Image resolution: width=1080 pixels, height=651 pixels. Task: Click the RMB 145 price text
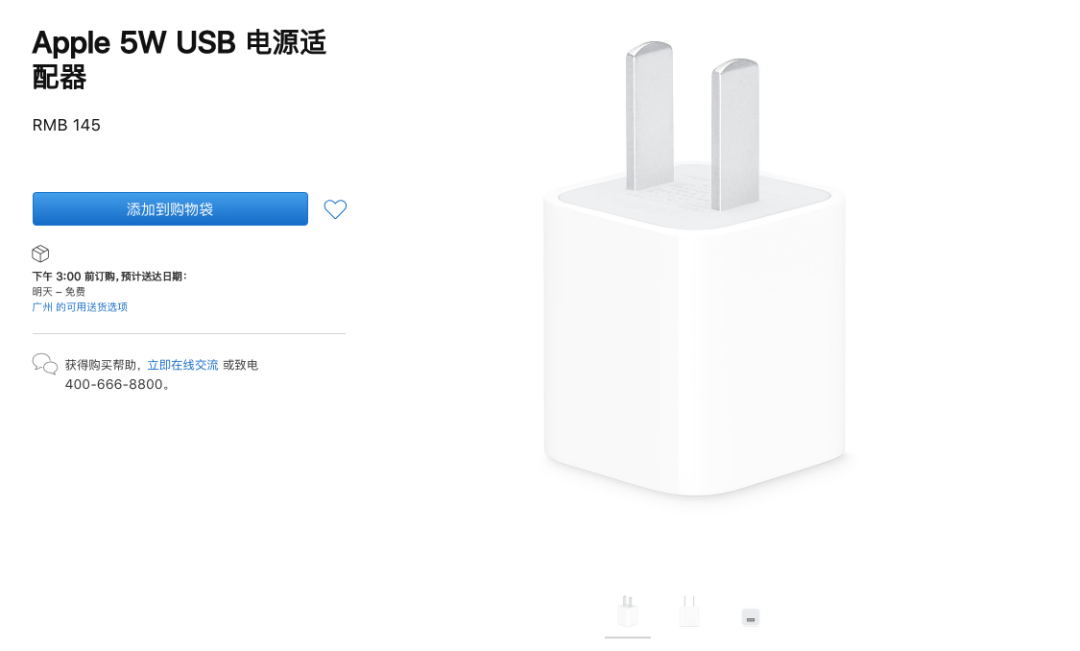point(67,125)
